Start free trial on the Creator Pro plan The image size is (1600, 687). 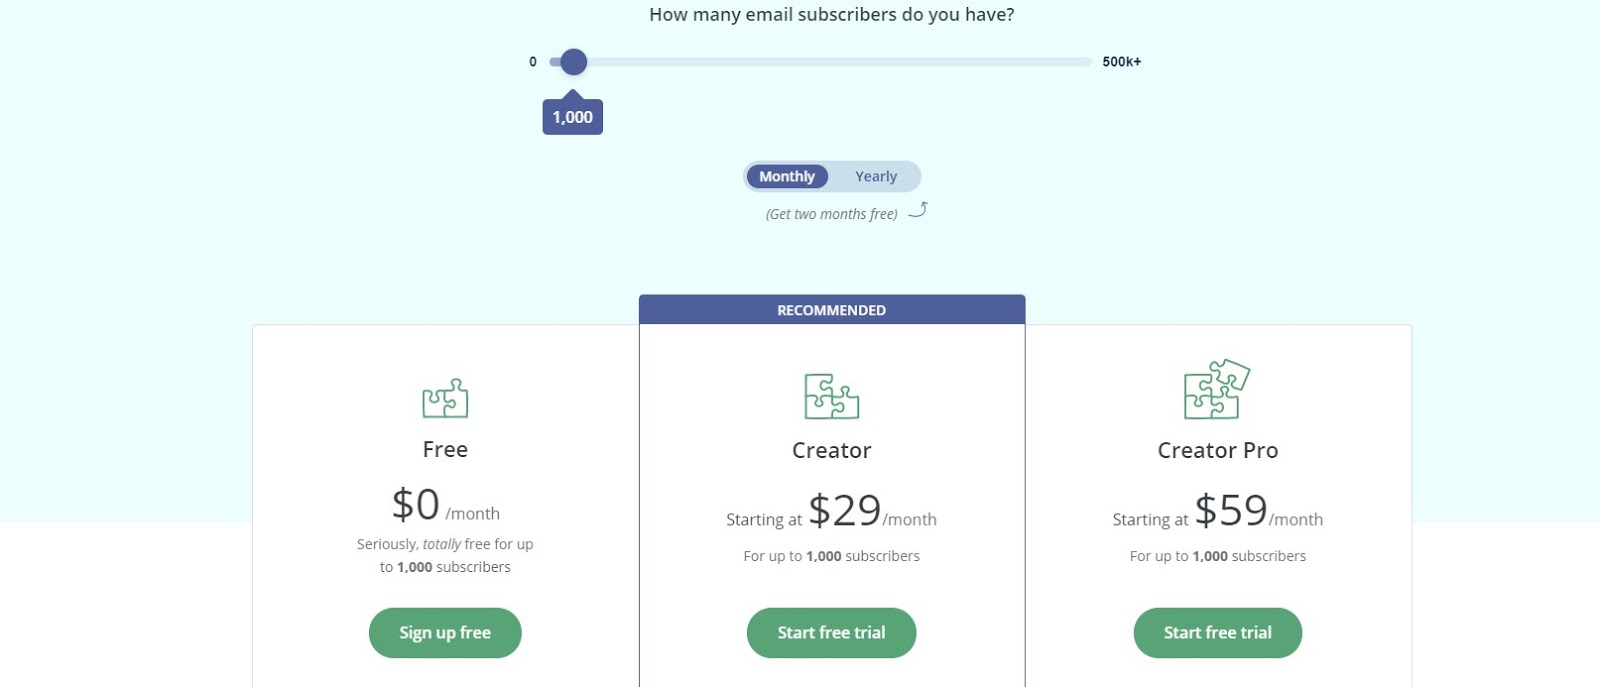pos(1217,632)
